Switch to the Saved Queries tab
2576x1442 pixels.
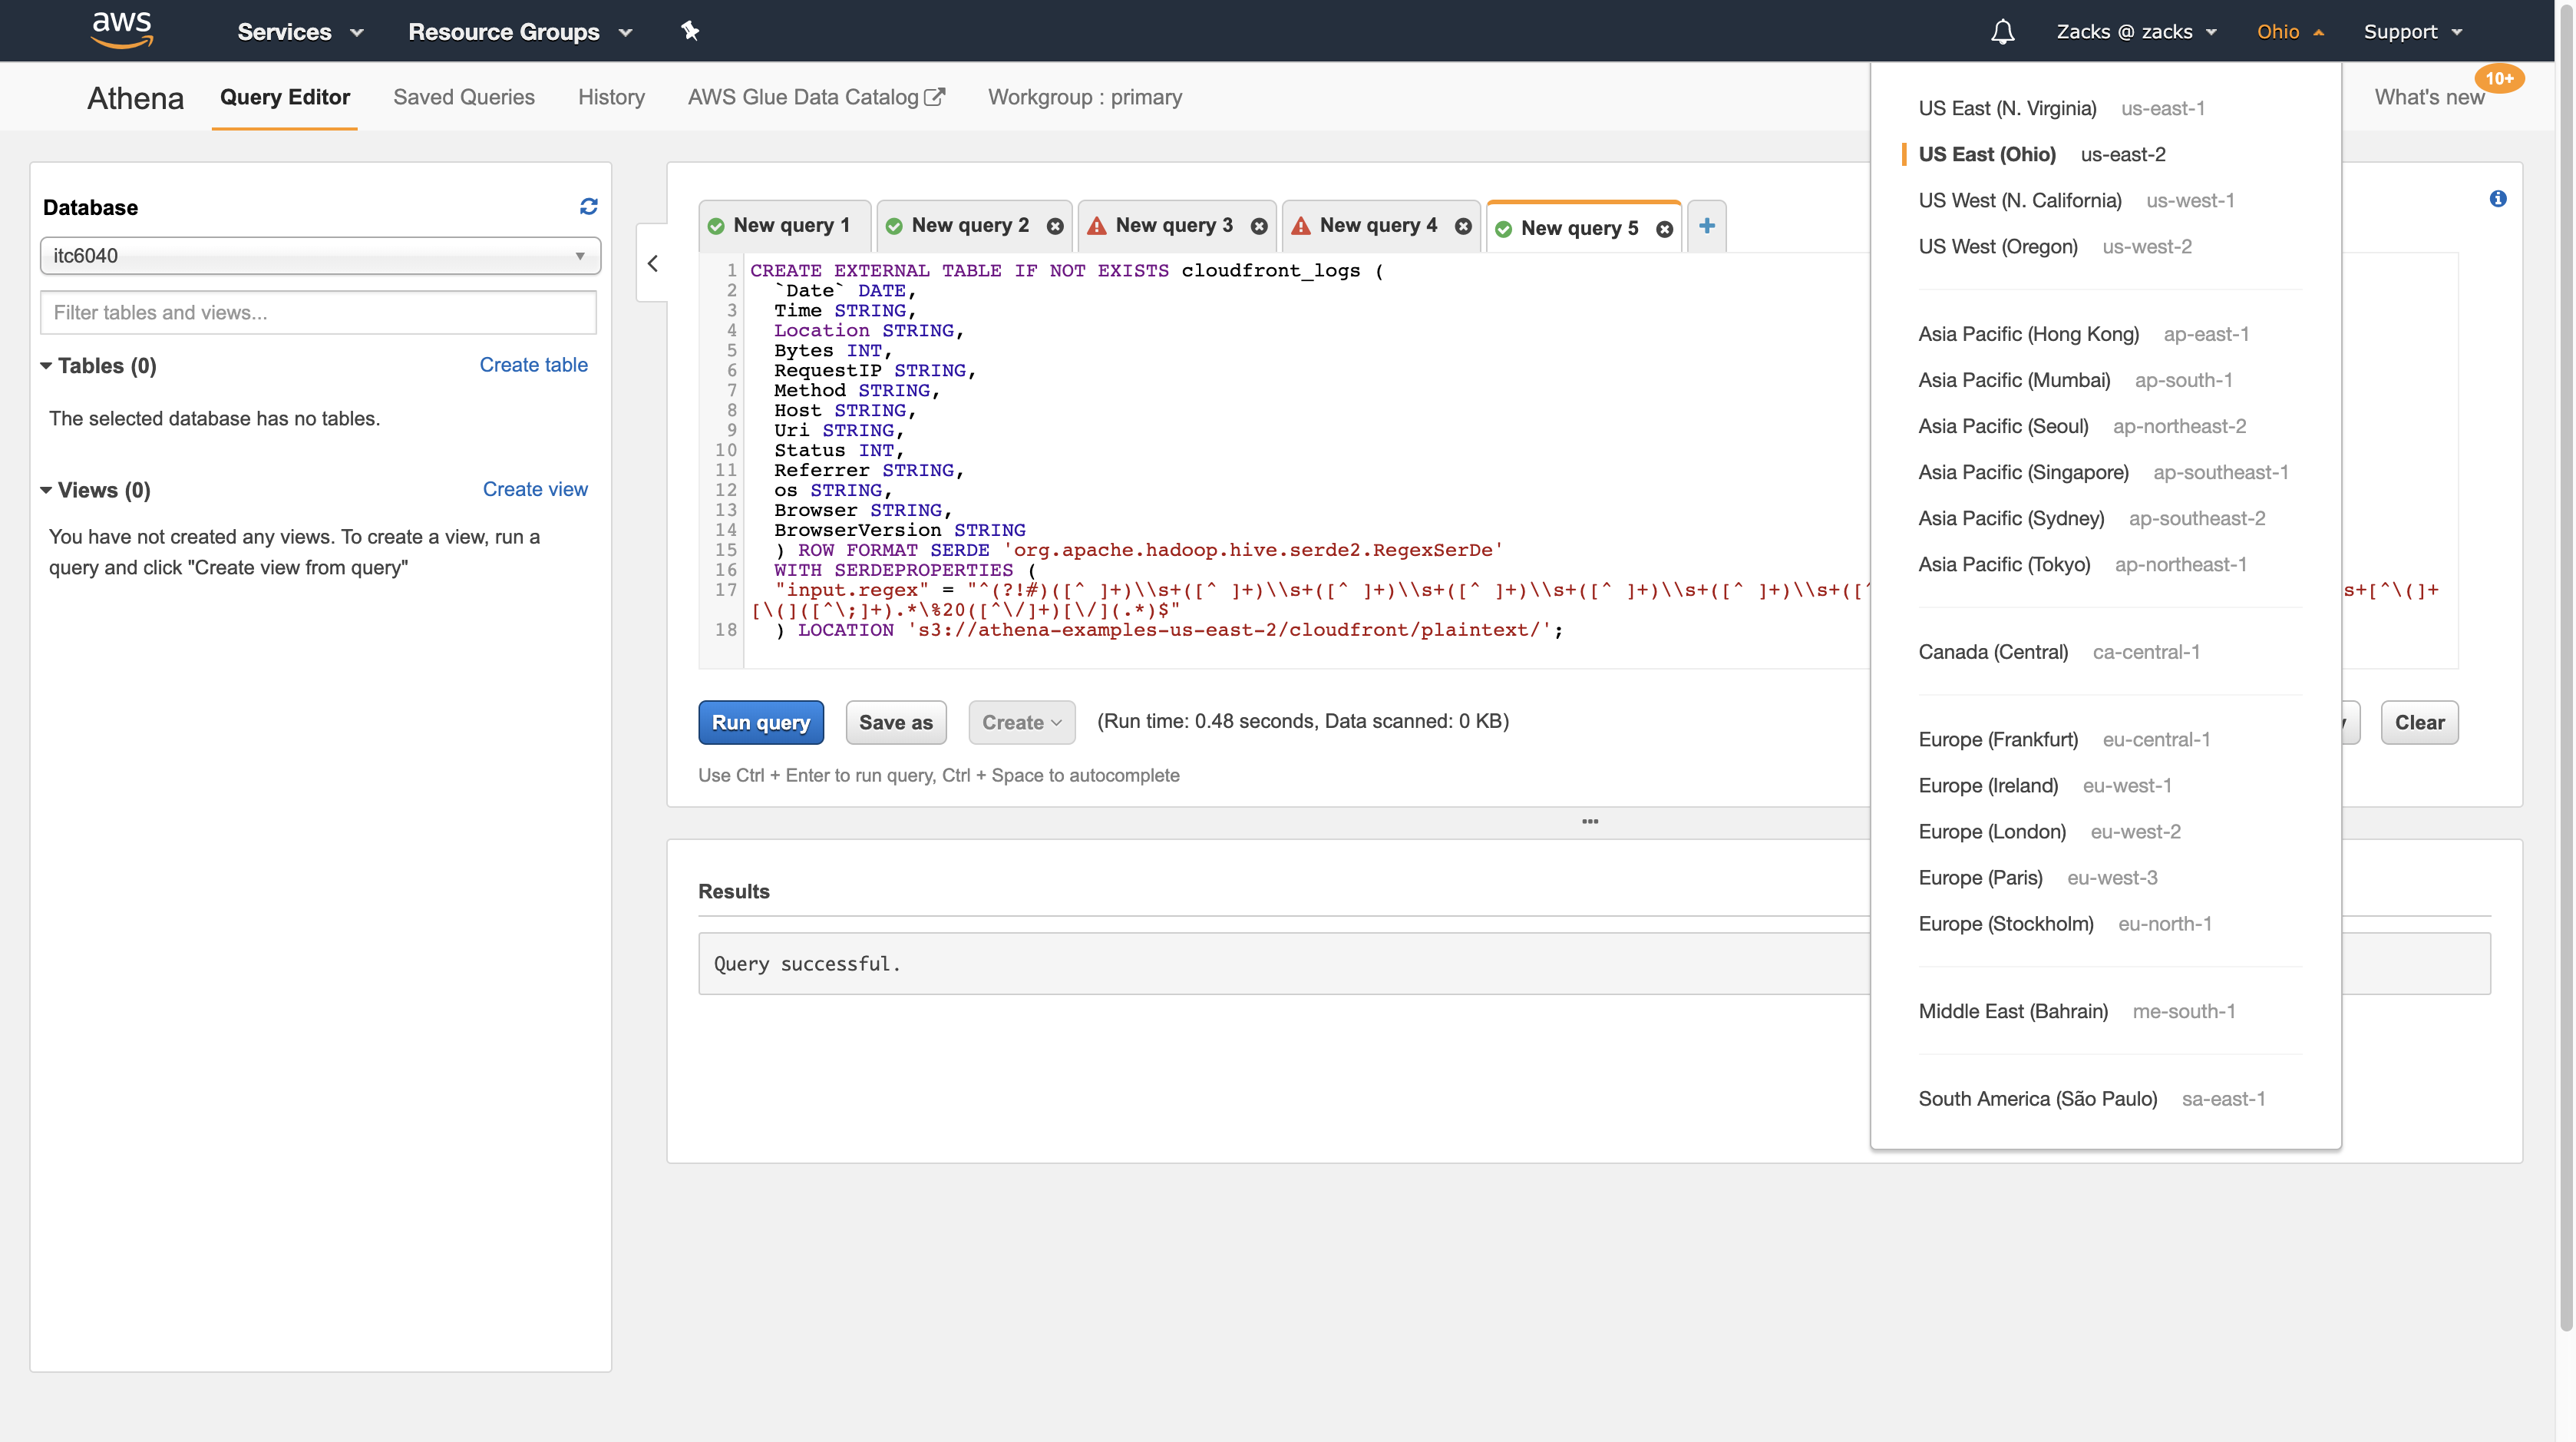click(x=463, y=97)
